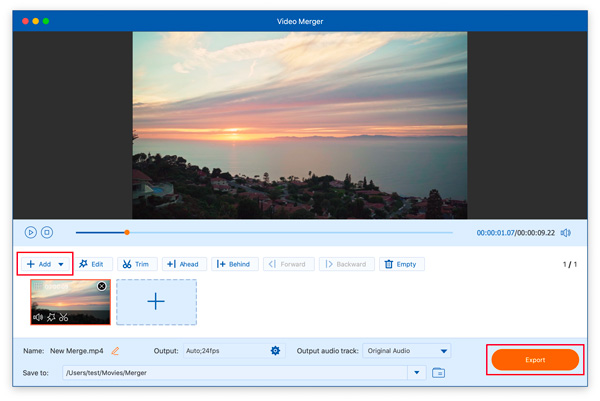This screenshot has width=600, height=401.
Task: Browse the output folder icon
Action: coord(438,373)
